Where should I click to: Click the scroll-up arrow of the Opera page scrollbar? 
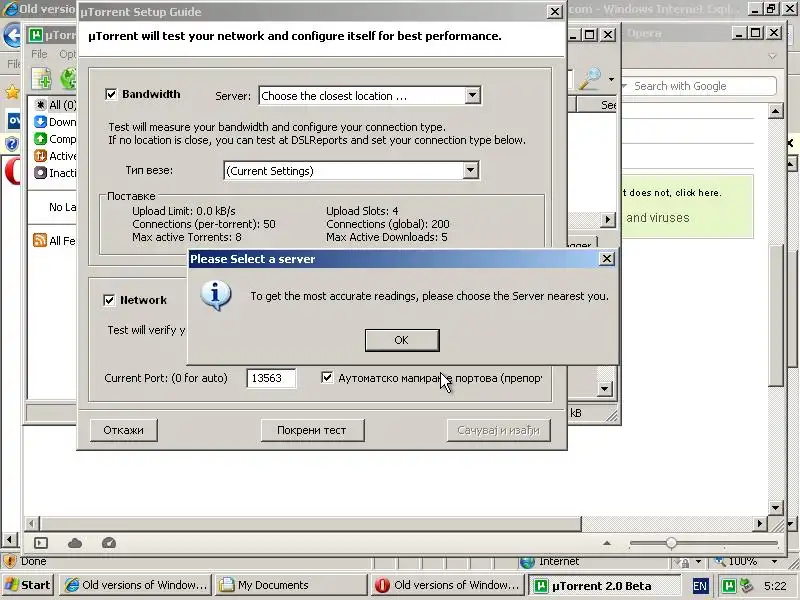[x=776, y=111]
